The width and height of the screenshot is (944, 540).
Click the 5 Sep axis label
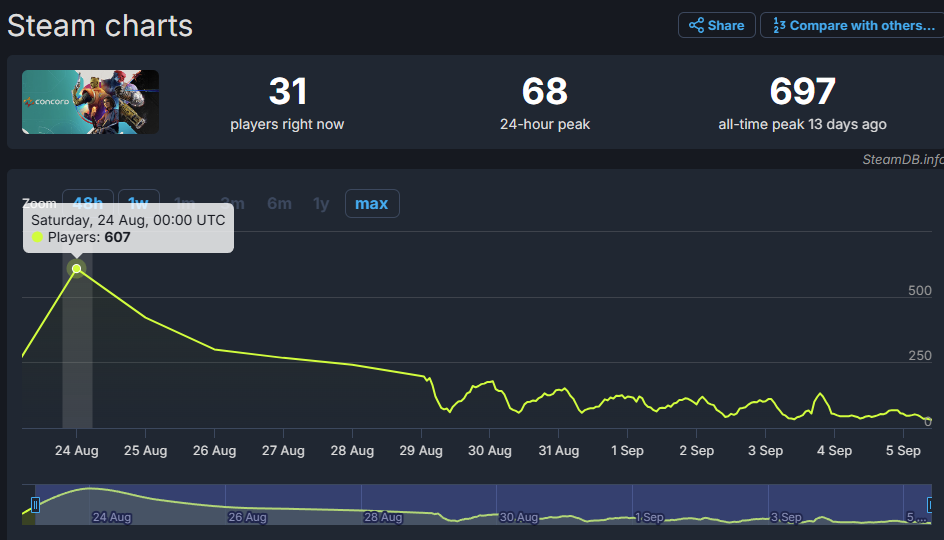[x=903, y=450]
